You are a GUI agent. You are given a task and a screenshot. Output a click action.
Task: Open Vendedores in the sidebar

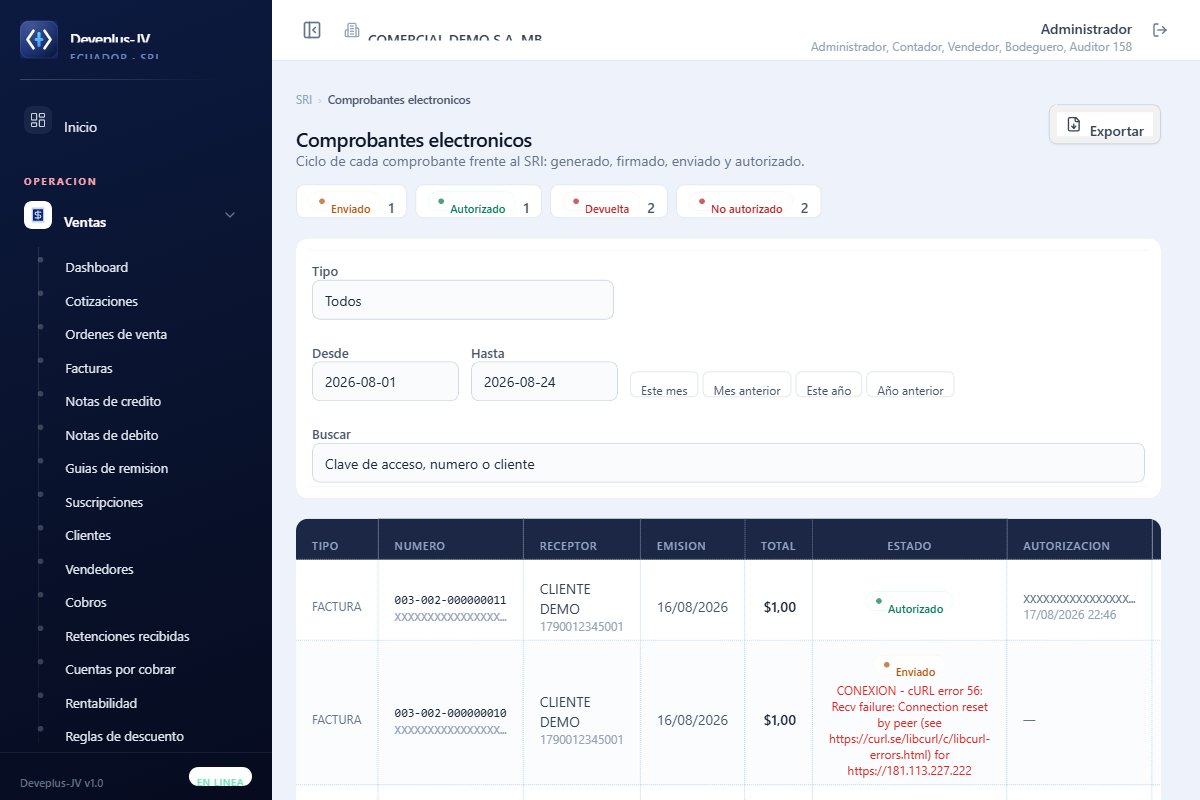[99, 569]
